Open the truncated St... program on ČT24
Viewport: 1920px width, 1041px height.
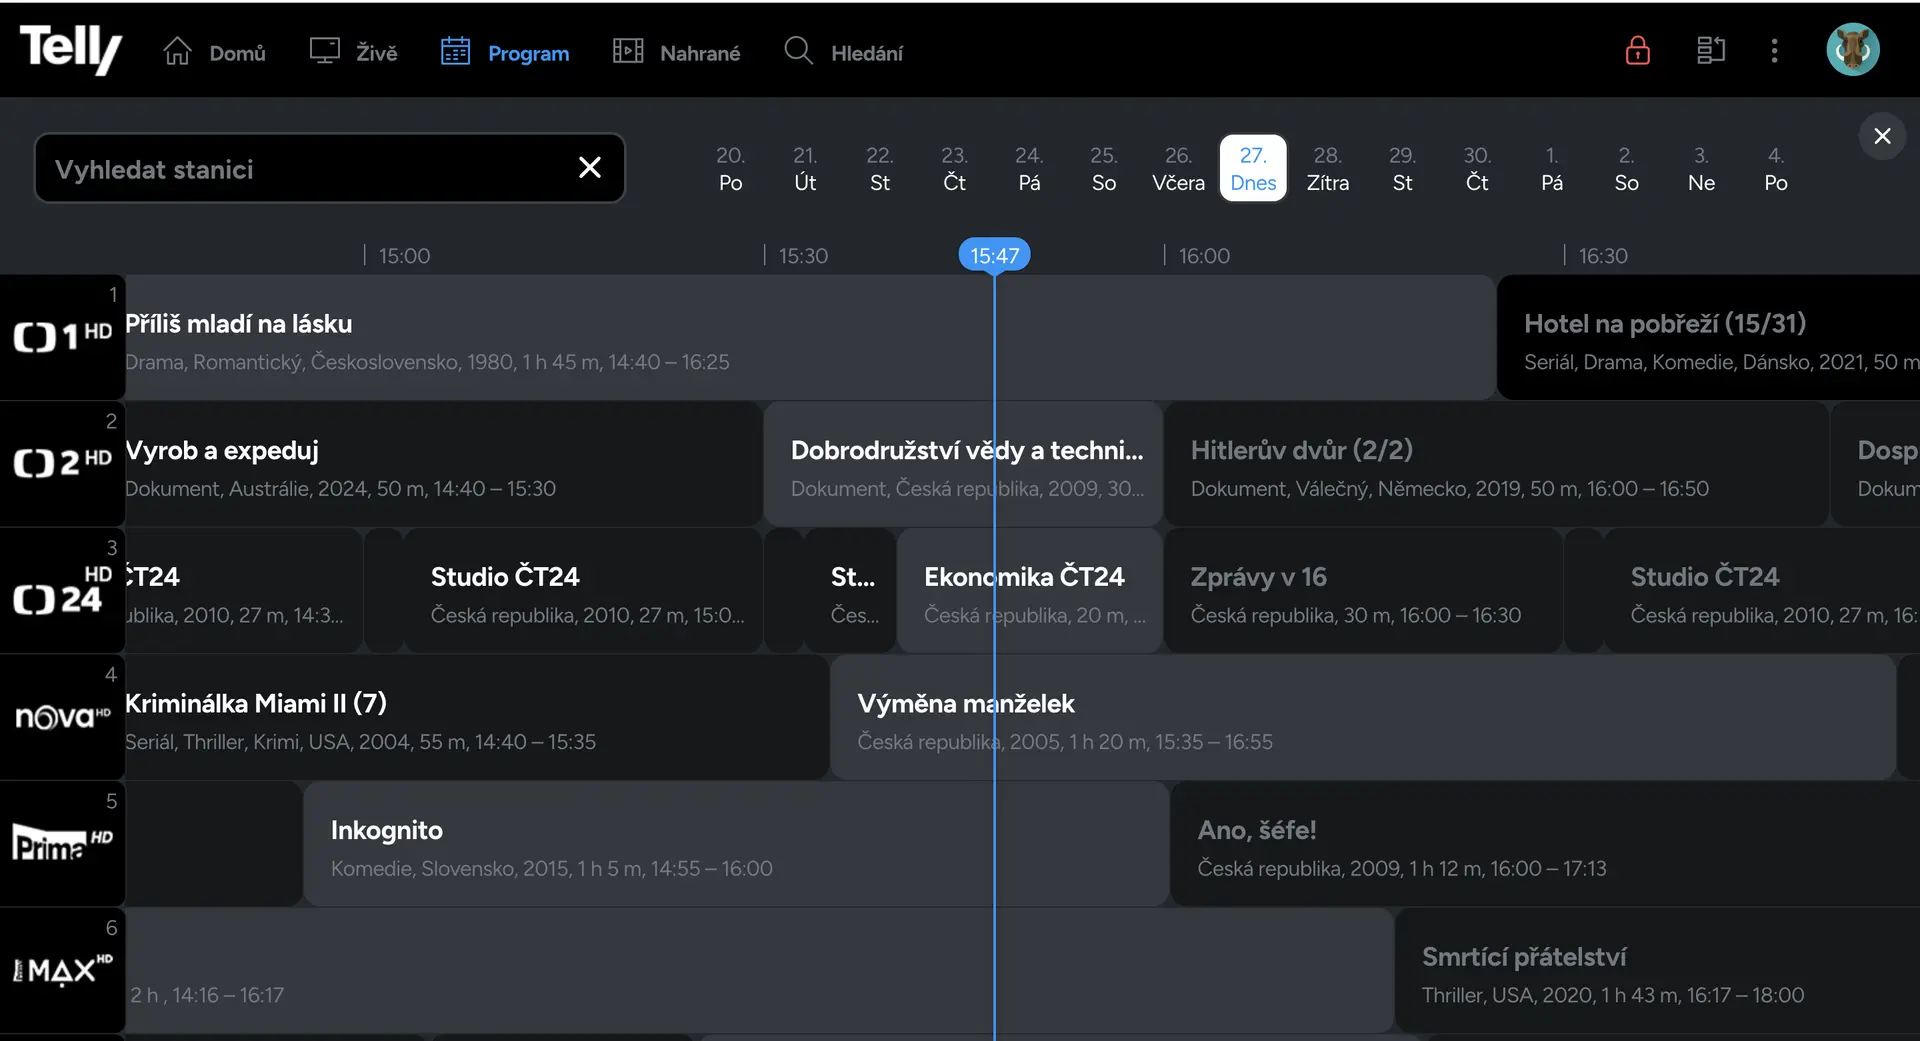click(850, 591)
